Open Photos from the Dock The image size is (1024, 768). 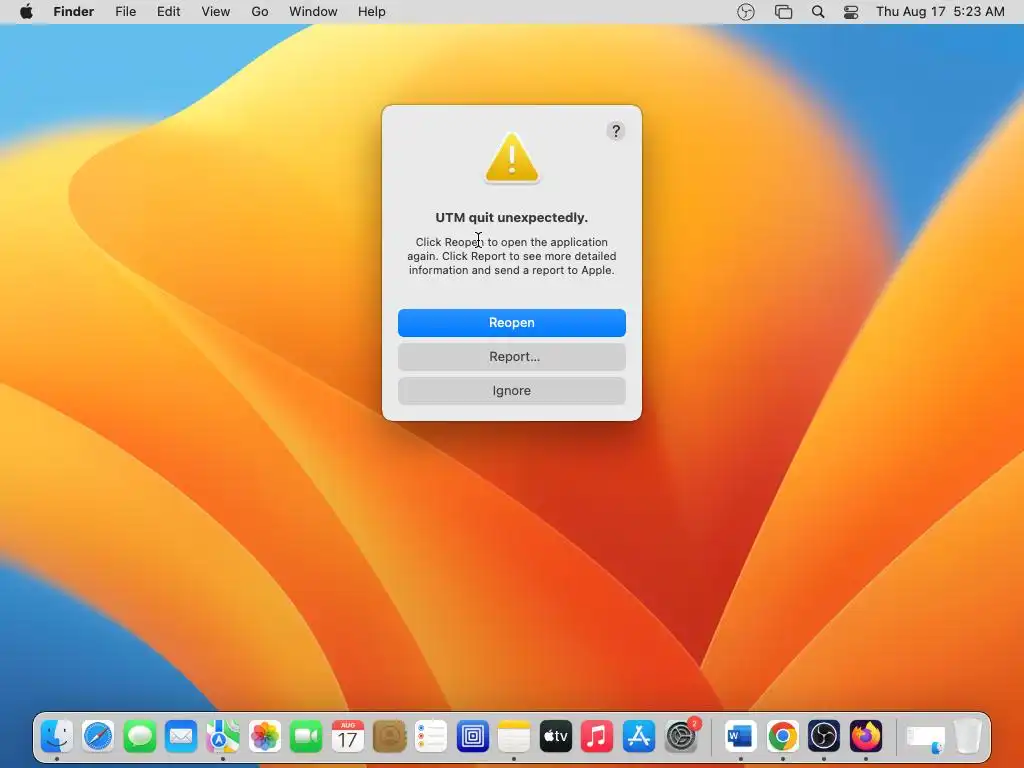pyautogui.click(x=264, y=737)
